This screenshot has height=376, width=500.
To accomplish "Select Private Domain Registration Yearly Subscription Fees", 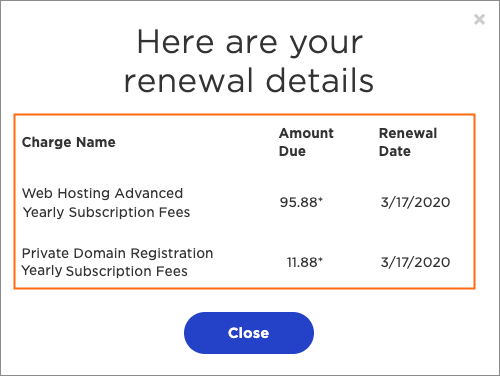I will [x=244, y=262].
